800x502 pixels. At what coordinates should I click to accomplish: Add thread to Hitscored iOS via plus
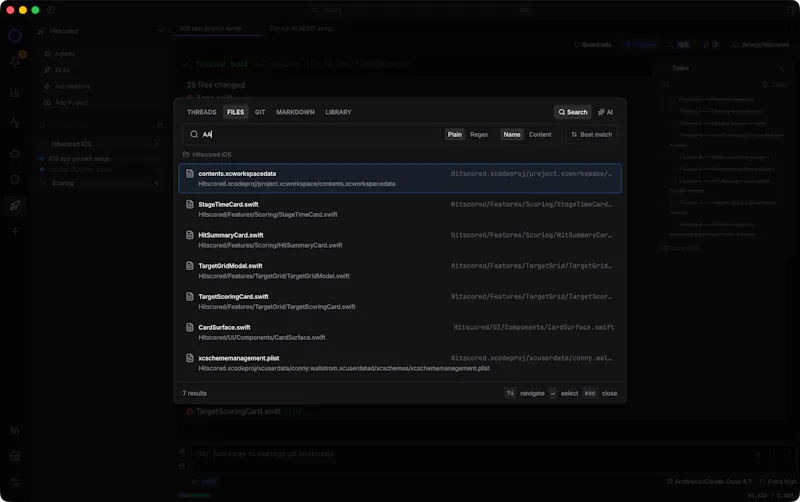(157, 144)
